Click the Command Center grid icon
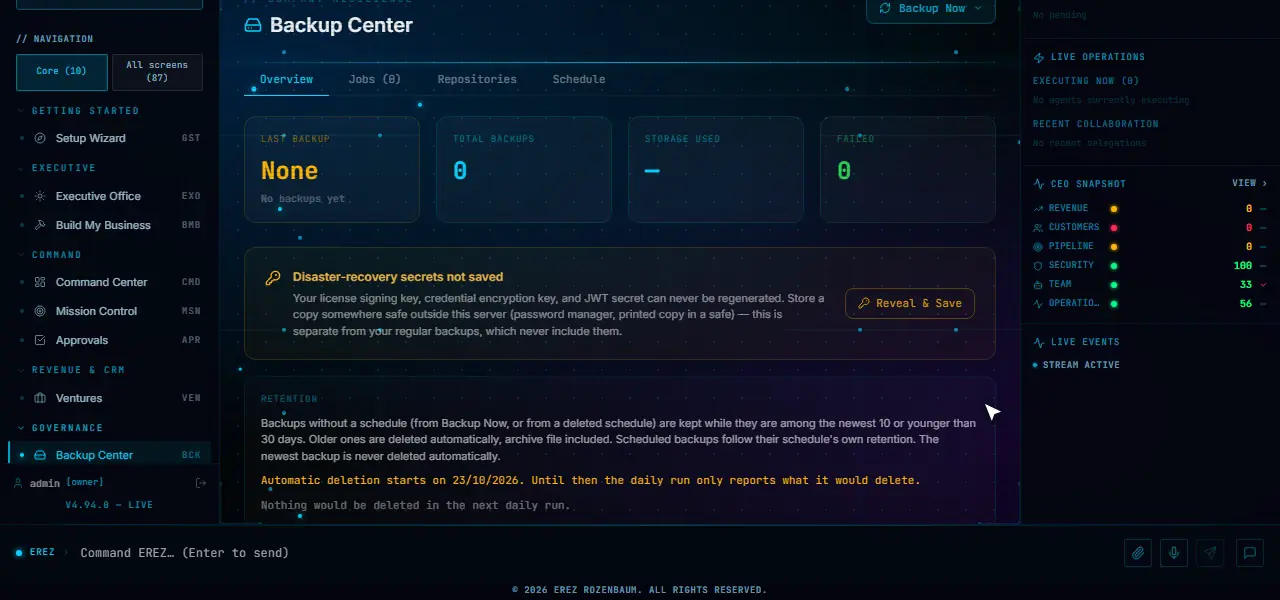 click(x=40, y=282)
